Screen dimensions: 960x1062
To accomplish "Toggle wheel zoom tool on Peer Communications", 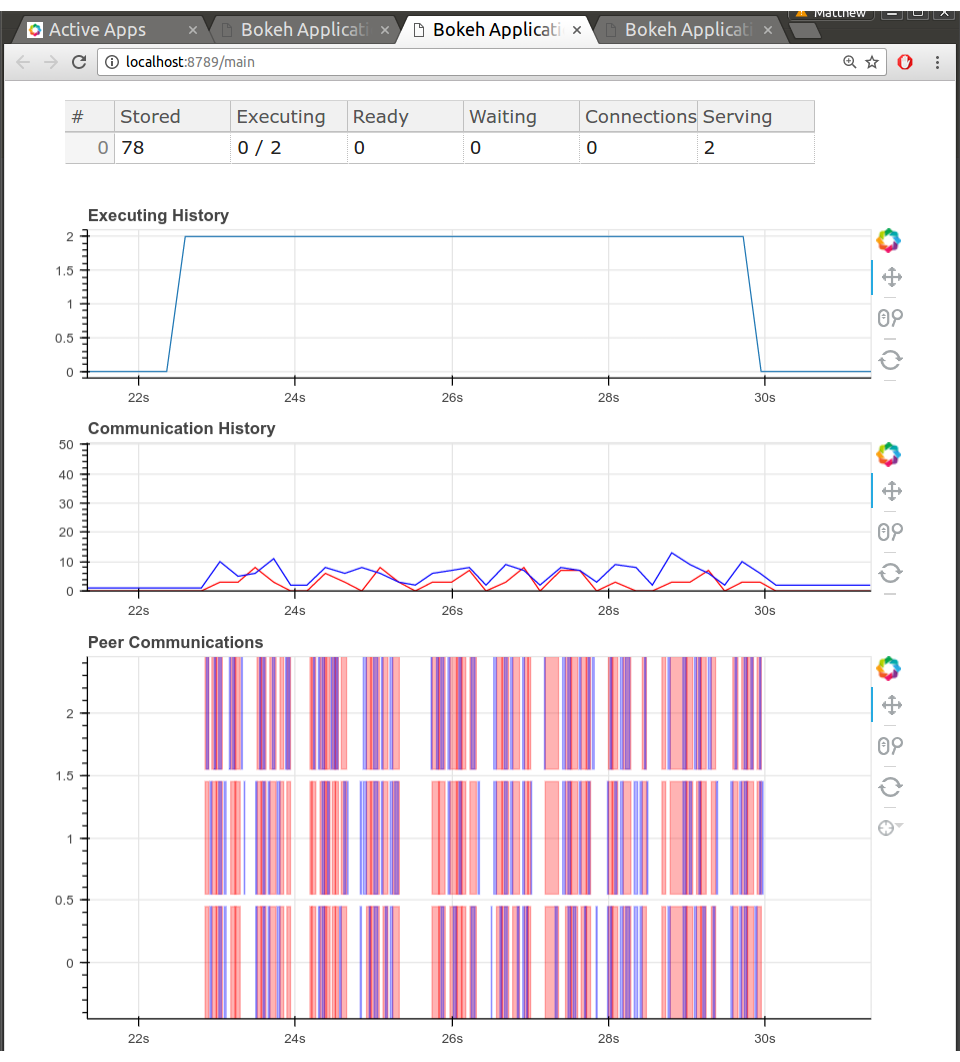I will pos(889,745).
